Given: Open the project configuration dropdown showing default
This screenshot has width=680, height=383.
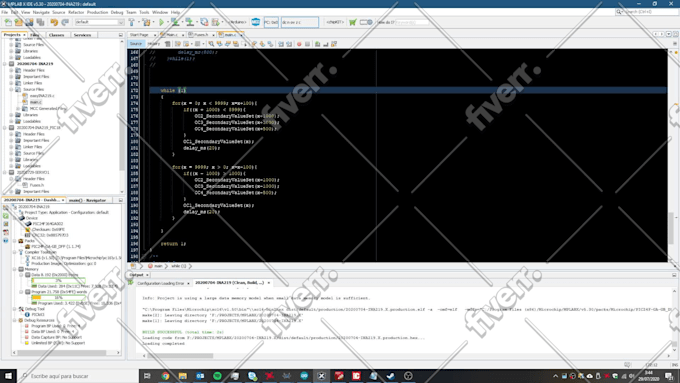Looking at the screenshot, I should (99, 22).
